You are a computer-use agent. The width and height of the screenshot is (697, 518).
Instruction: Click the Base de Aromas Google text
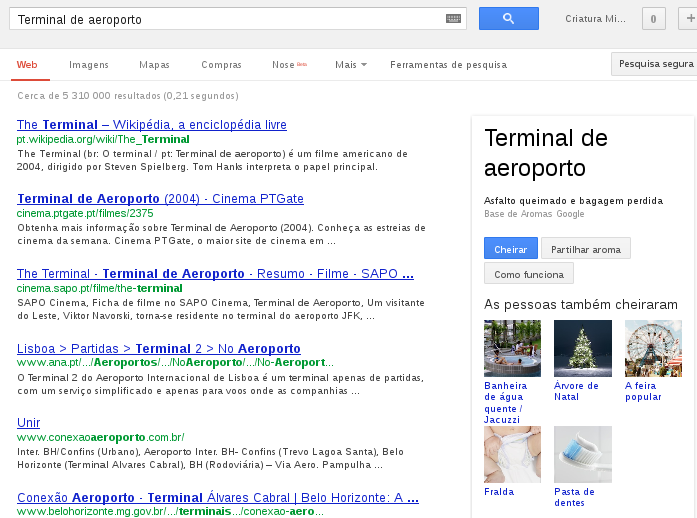pos(534,214)
